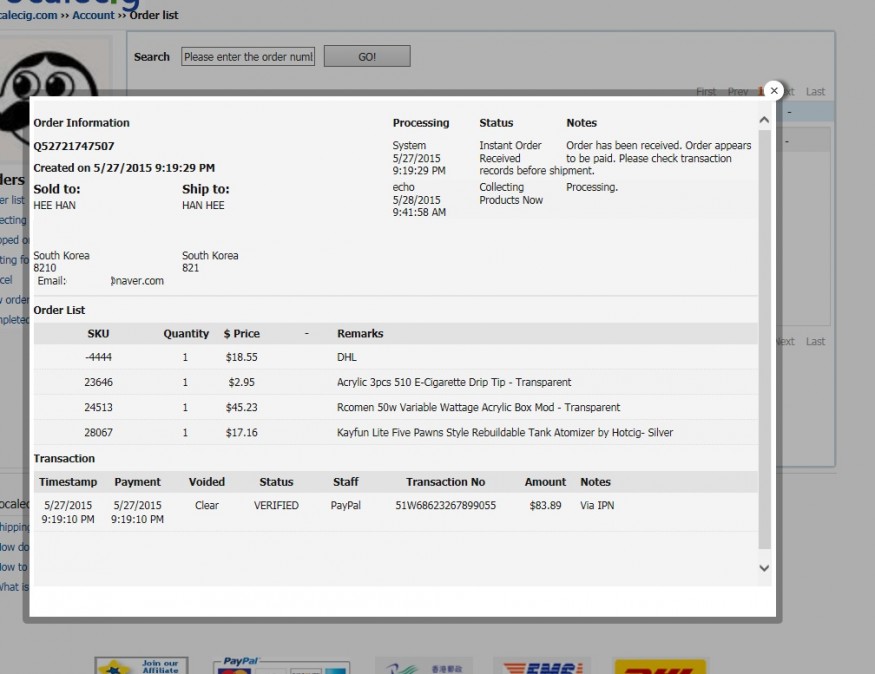Click the Quantity column header
Screen dimensions: 875x674
(186, 334)
